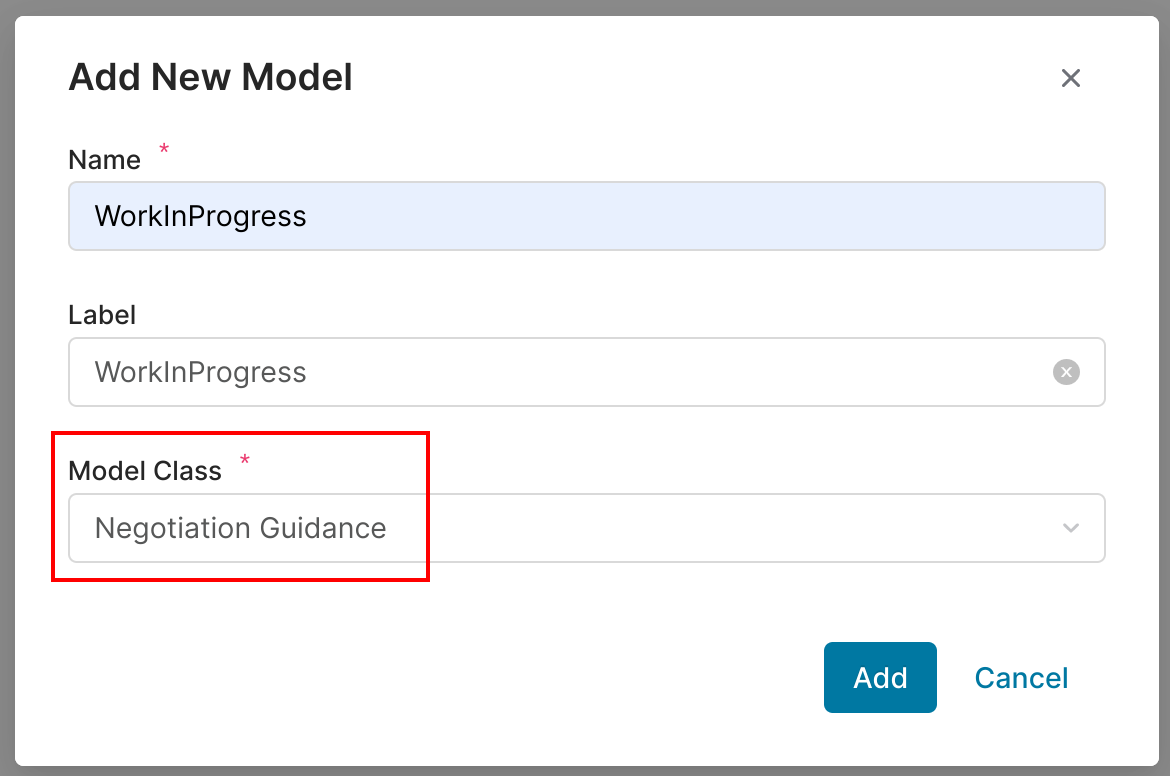
Task: Click the Name field label
Action: pyautogui.click(x=104, y=160)
